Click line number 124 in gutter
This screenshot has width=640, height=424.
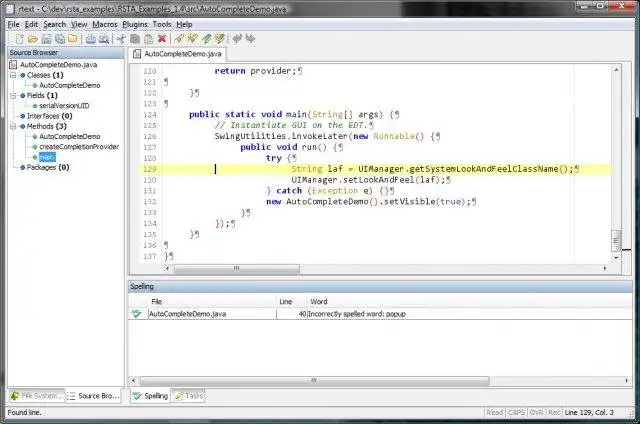(x=150, y=115)
